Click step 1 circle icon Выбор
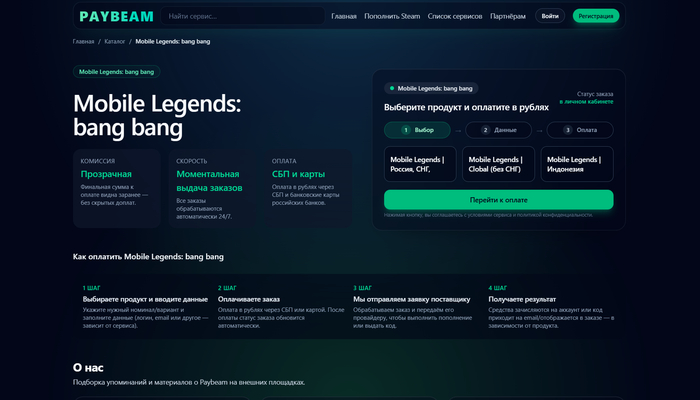Image resolution: width=700 pixels, height=400 pixels. (405, 130)
